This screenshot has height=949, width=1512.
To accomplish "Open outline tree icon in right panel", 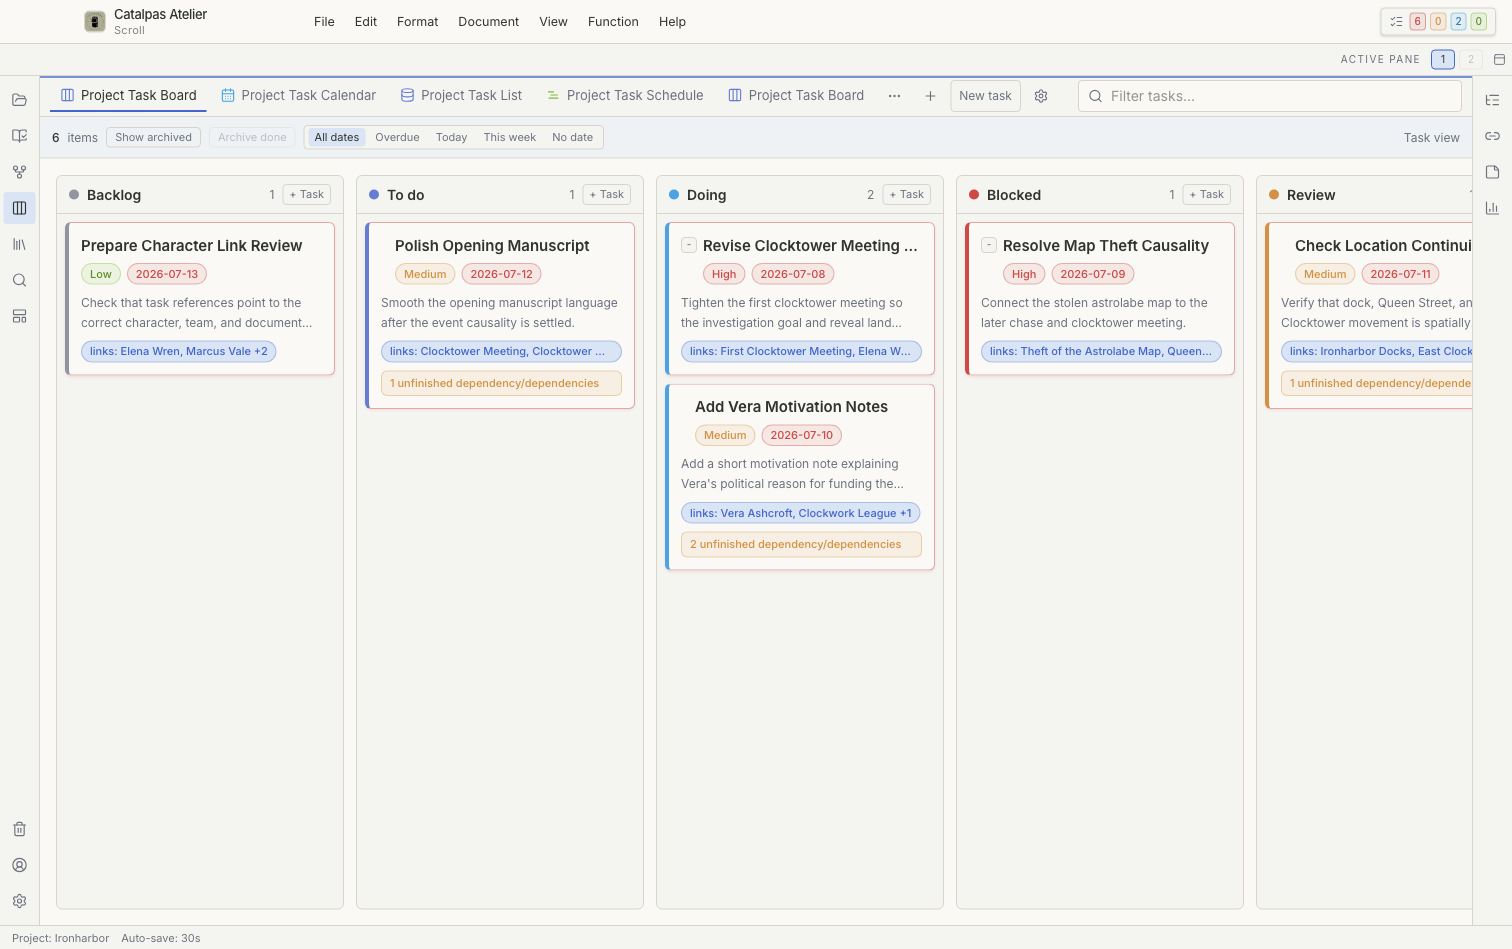I will click(1492, 100).
